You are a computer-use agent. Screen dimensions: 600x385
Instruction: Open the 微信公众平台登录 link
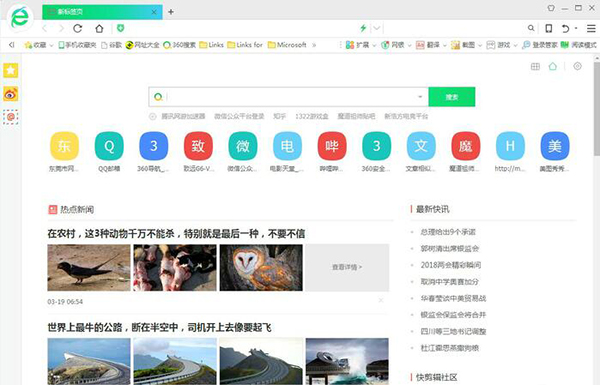(239, 116)
